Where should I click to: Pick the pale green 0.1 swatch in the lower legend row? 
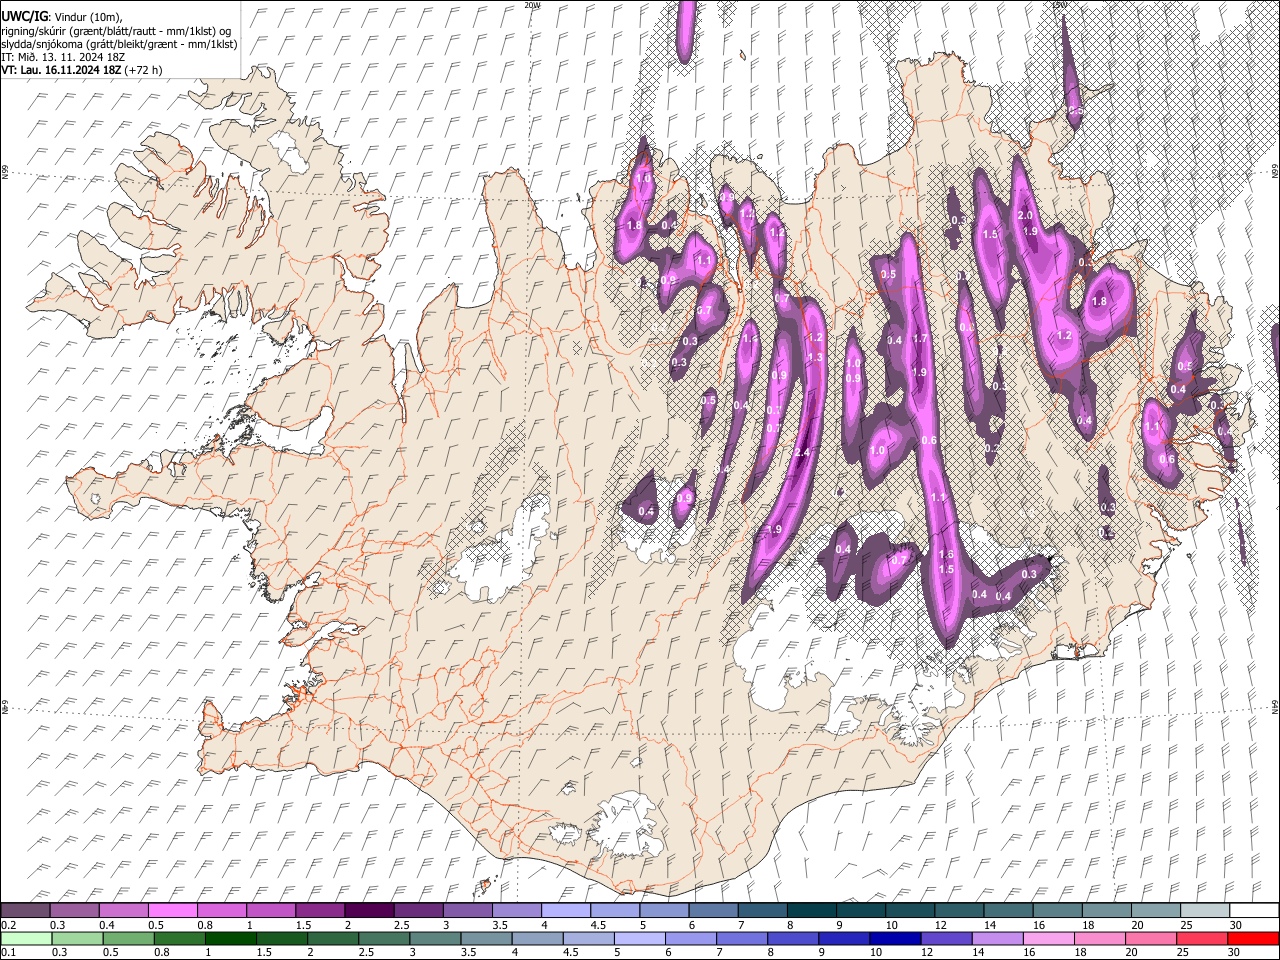(25, 938)
